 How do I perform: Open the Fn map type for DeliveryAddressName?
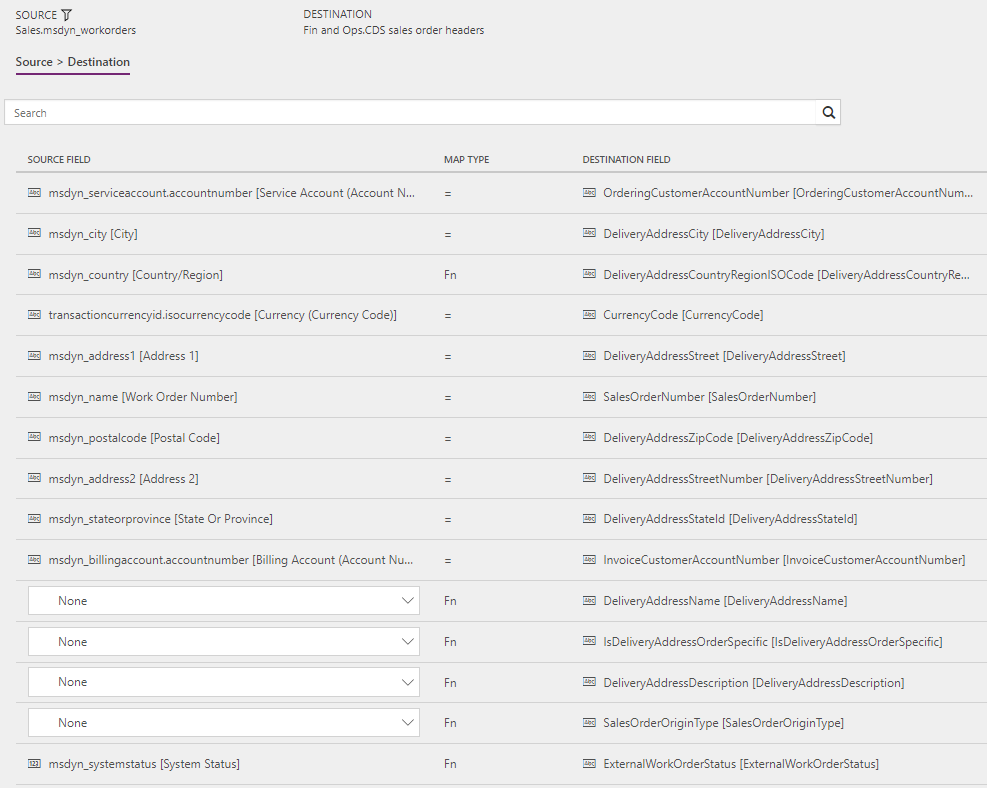450,600
